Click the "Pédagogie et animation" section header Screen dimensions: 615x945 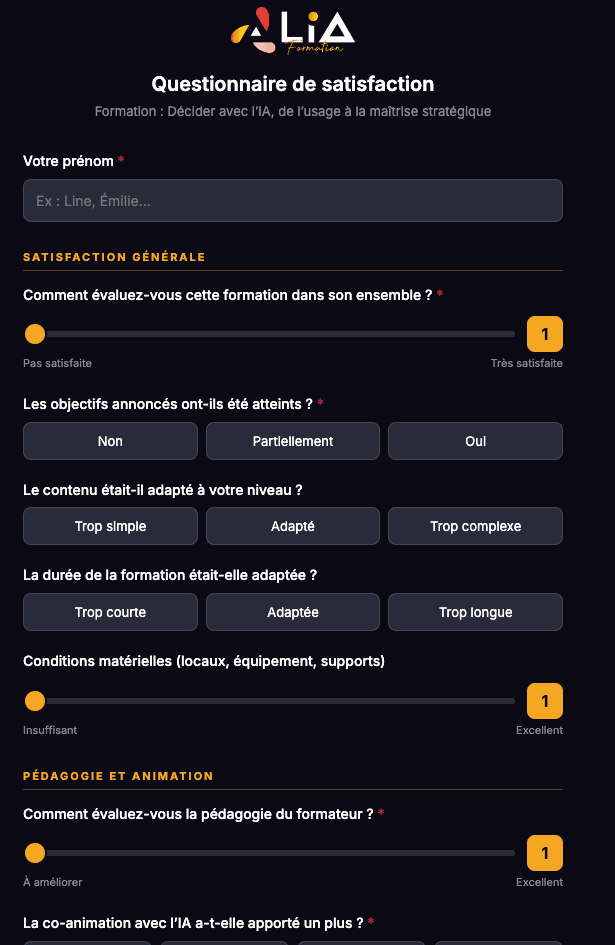pyautogui.click(x=118, y=776)
